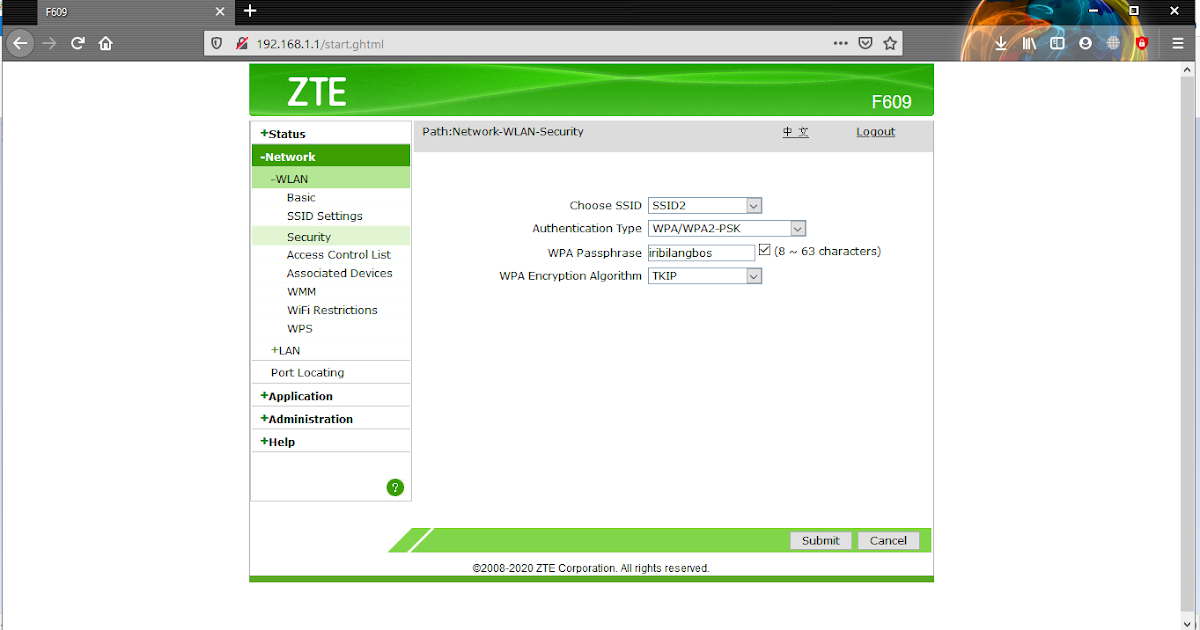Screen dimensions: 1200x630
Task: Open the WPA Encryption Algorithm dropdown
Action: click(x=705, y=276)
